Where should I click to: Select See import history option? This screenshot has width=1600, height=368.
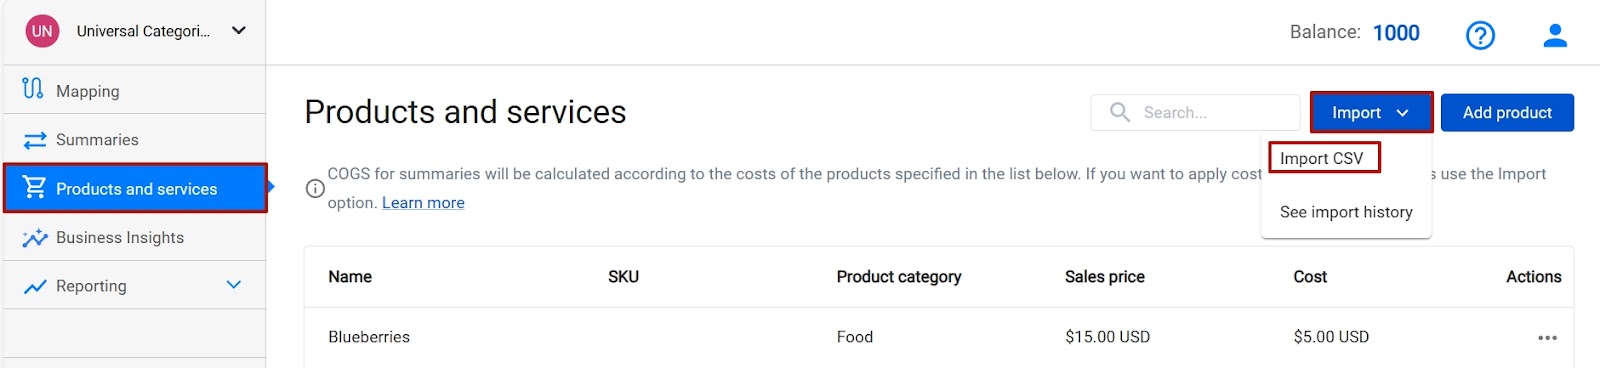(x=1346, y=212)
